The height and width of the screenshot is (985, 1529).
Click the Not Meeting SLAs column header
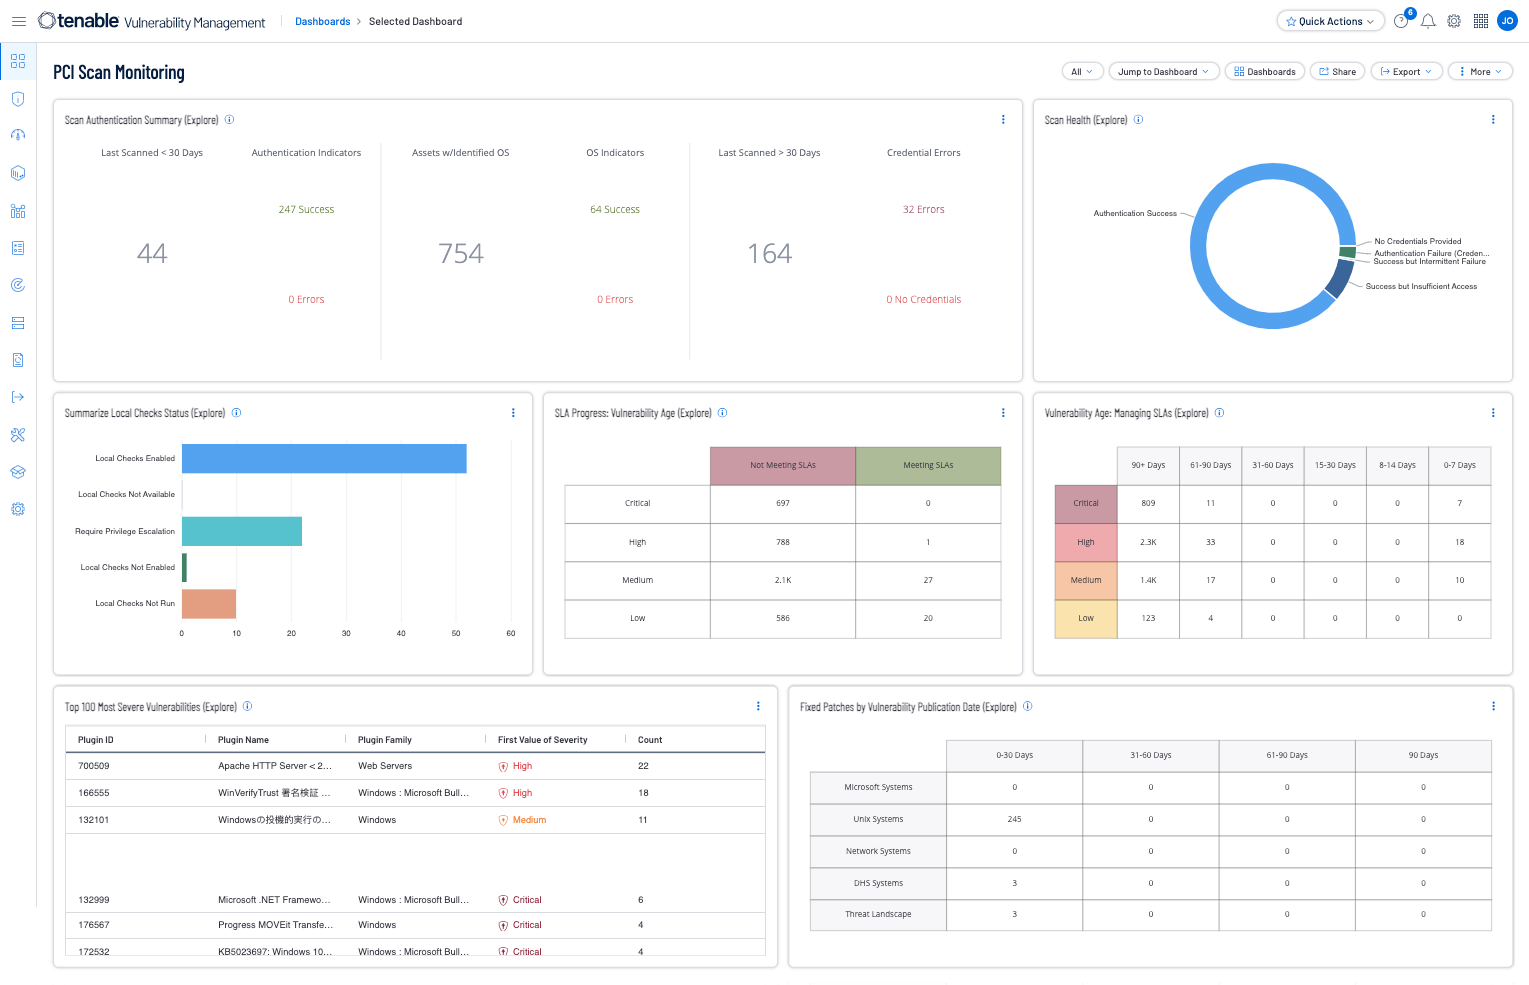tap(783, 466)
